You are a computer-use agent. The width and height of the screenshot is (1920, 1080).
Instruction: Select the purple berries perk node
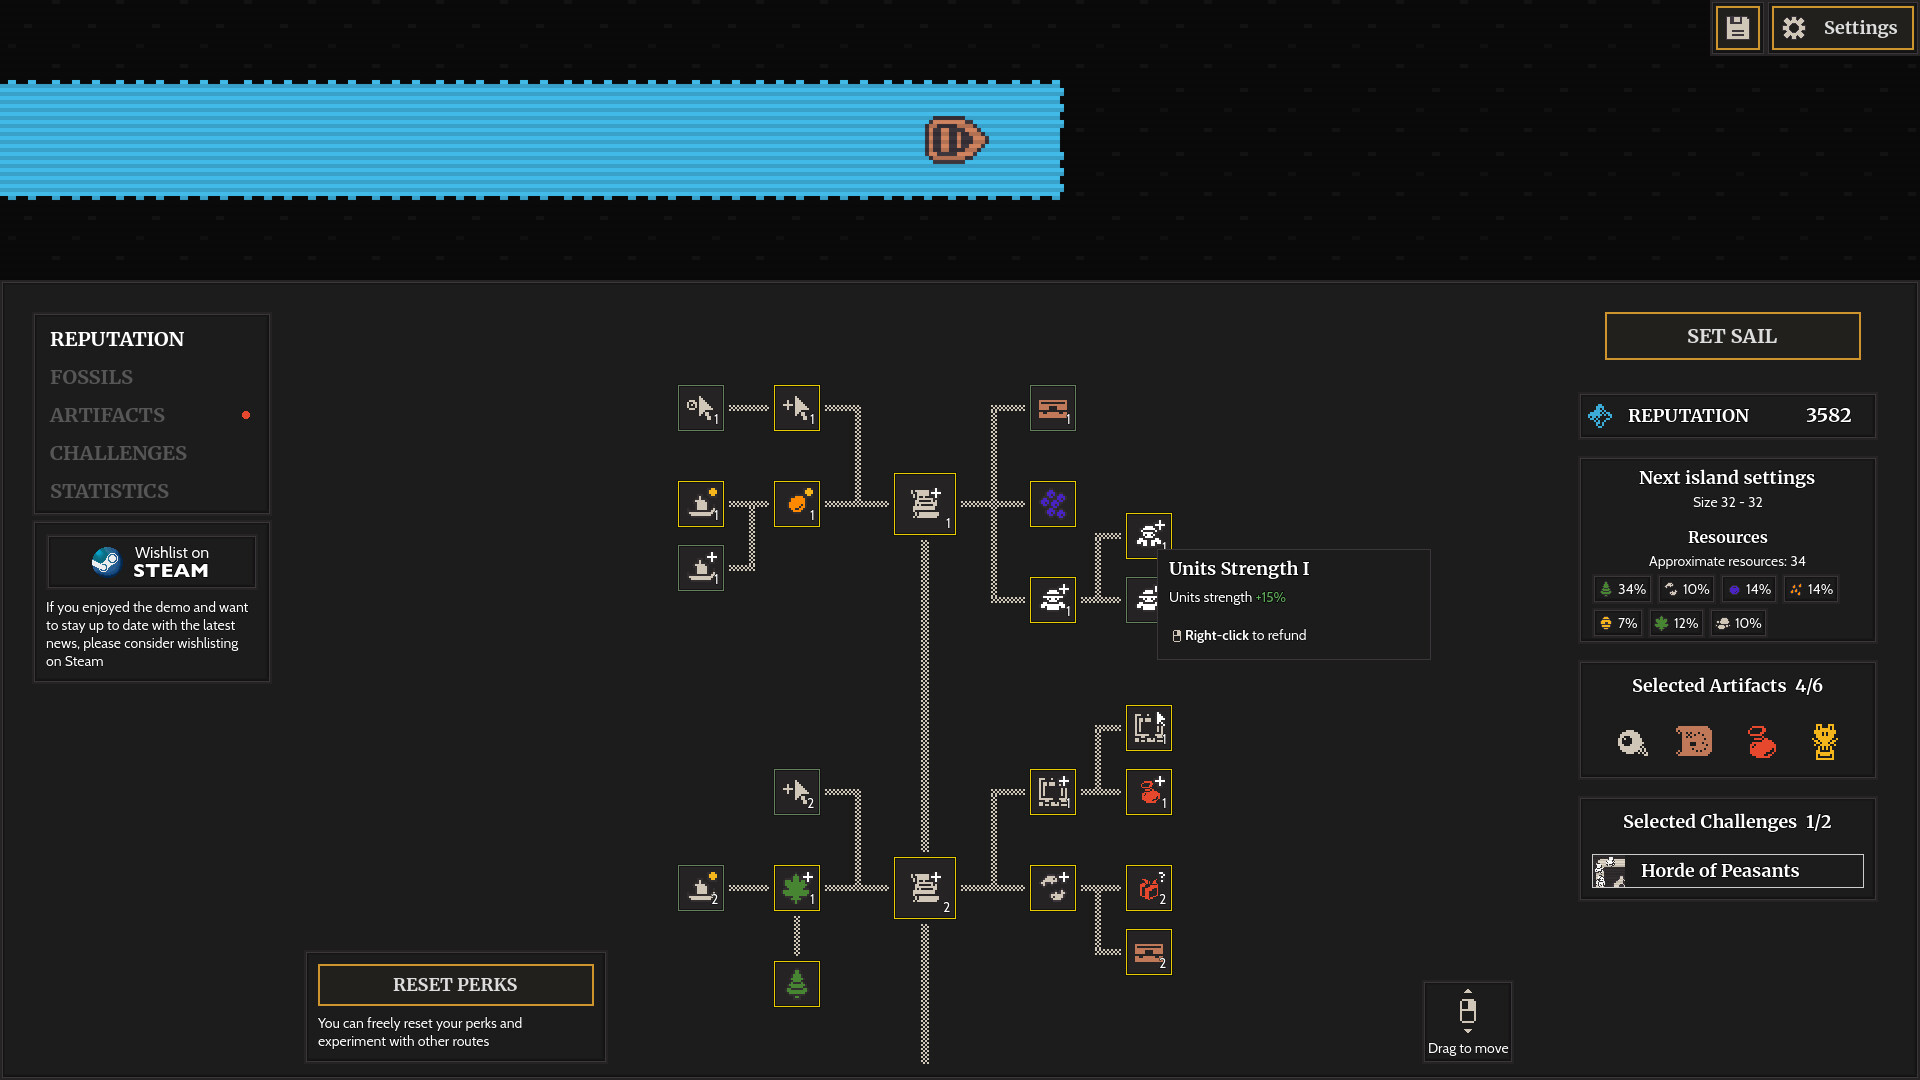coord(1052,504)
